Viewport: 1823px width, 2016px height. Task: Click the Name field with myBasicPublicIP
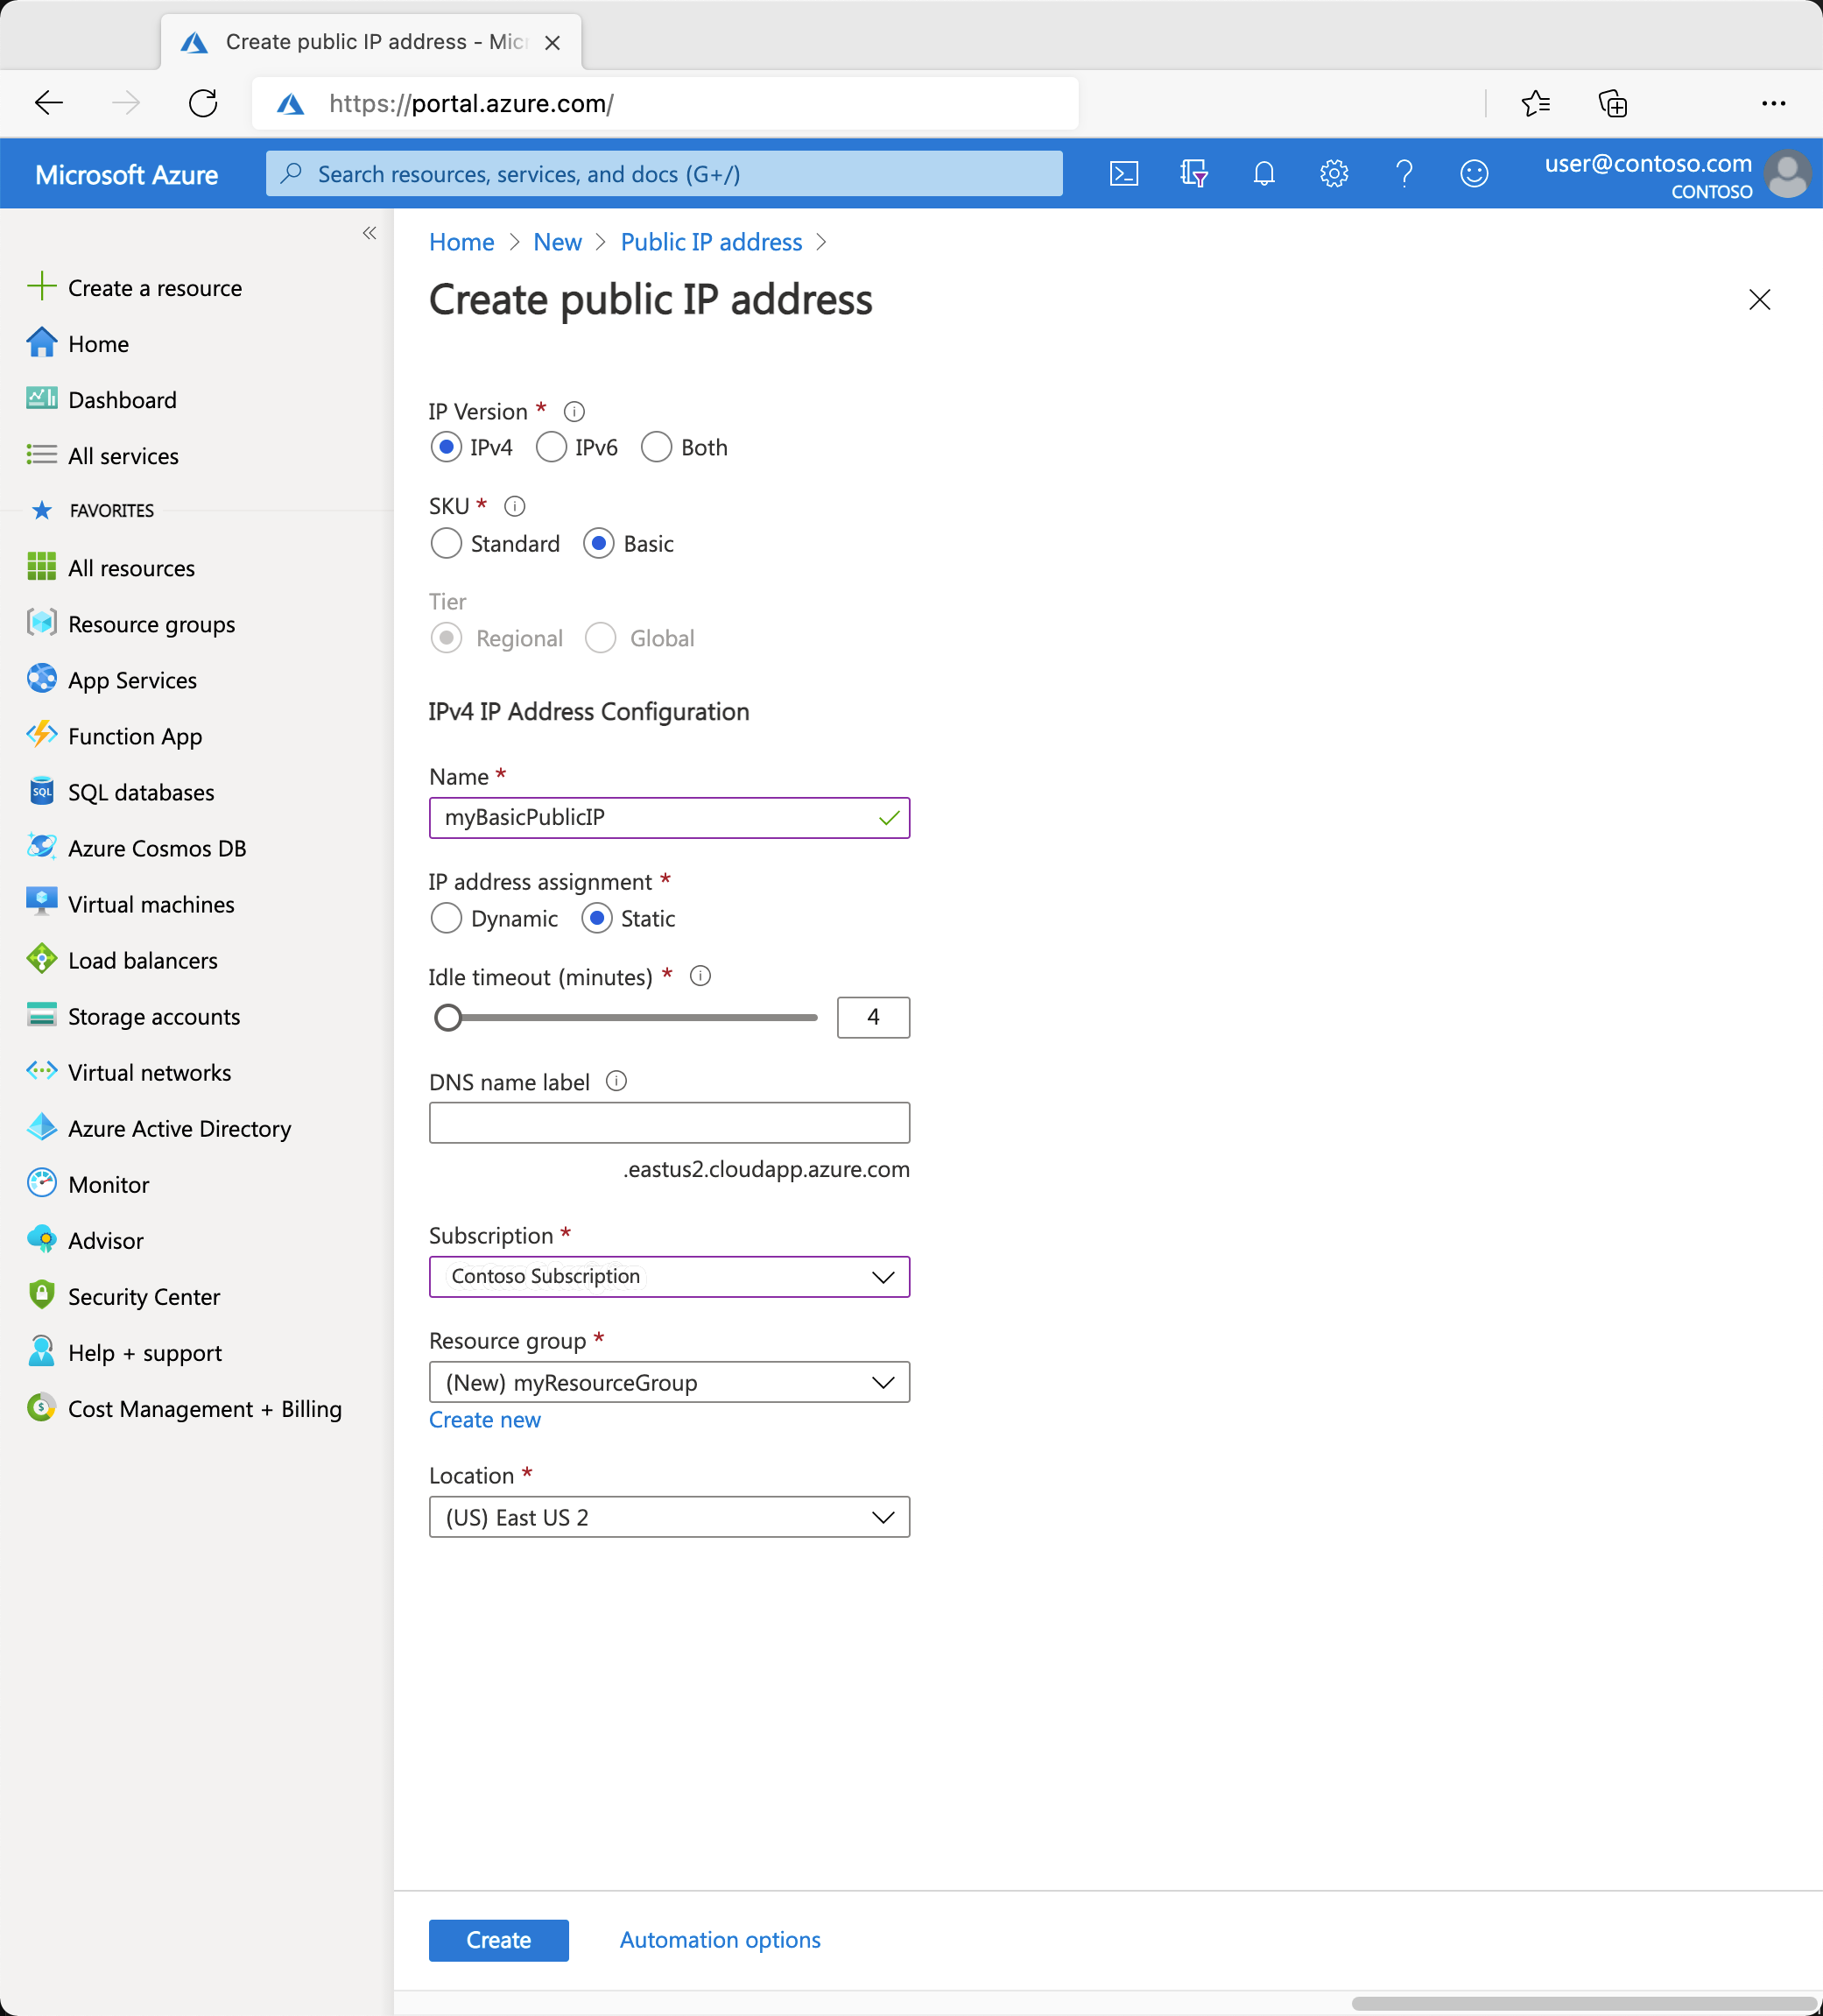tap(669, 817)
